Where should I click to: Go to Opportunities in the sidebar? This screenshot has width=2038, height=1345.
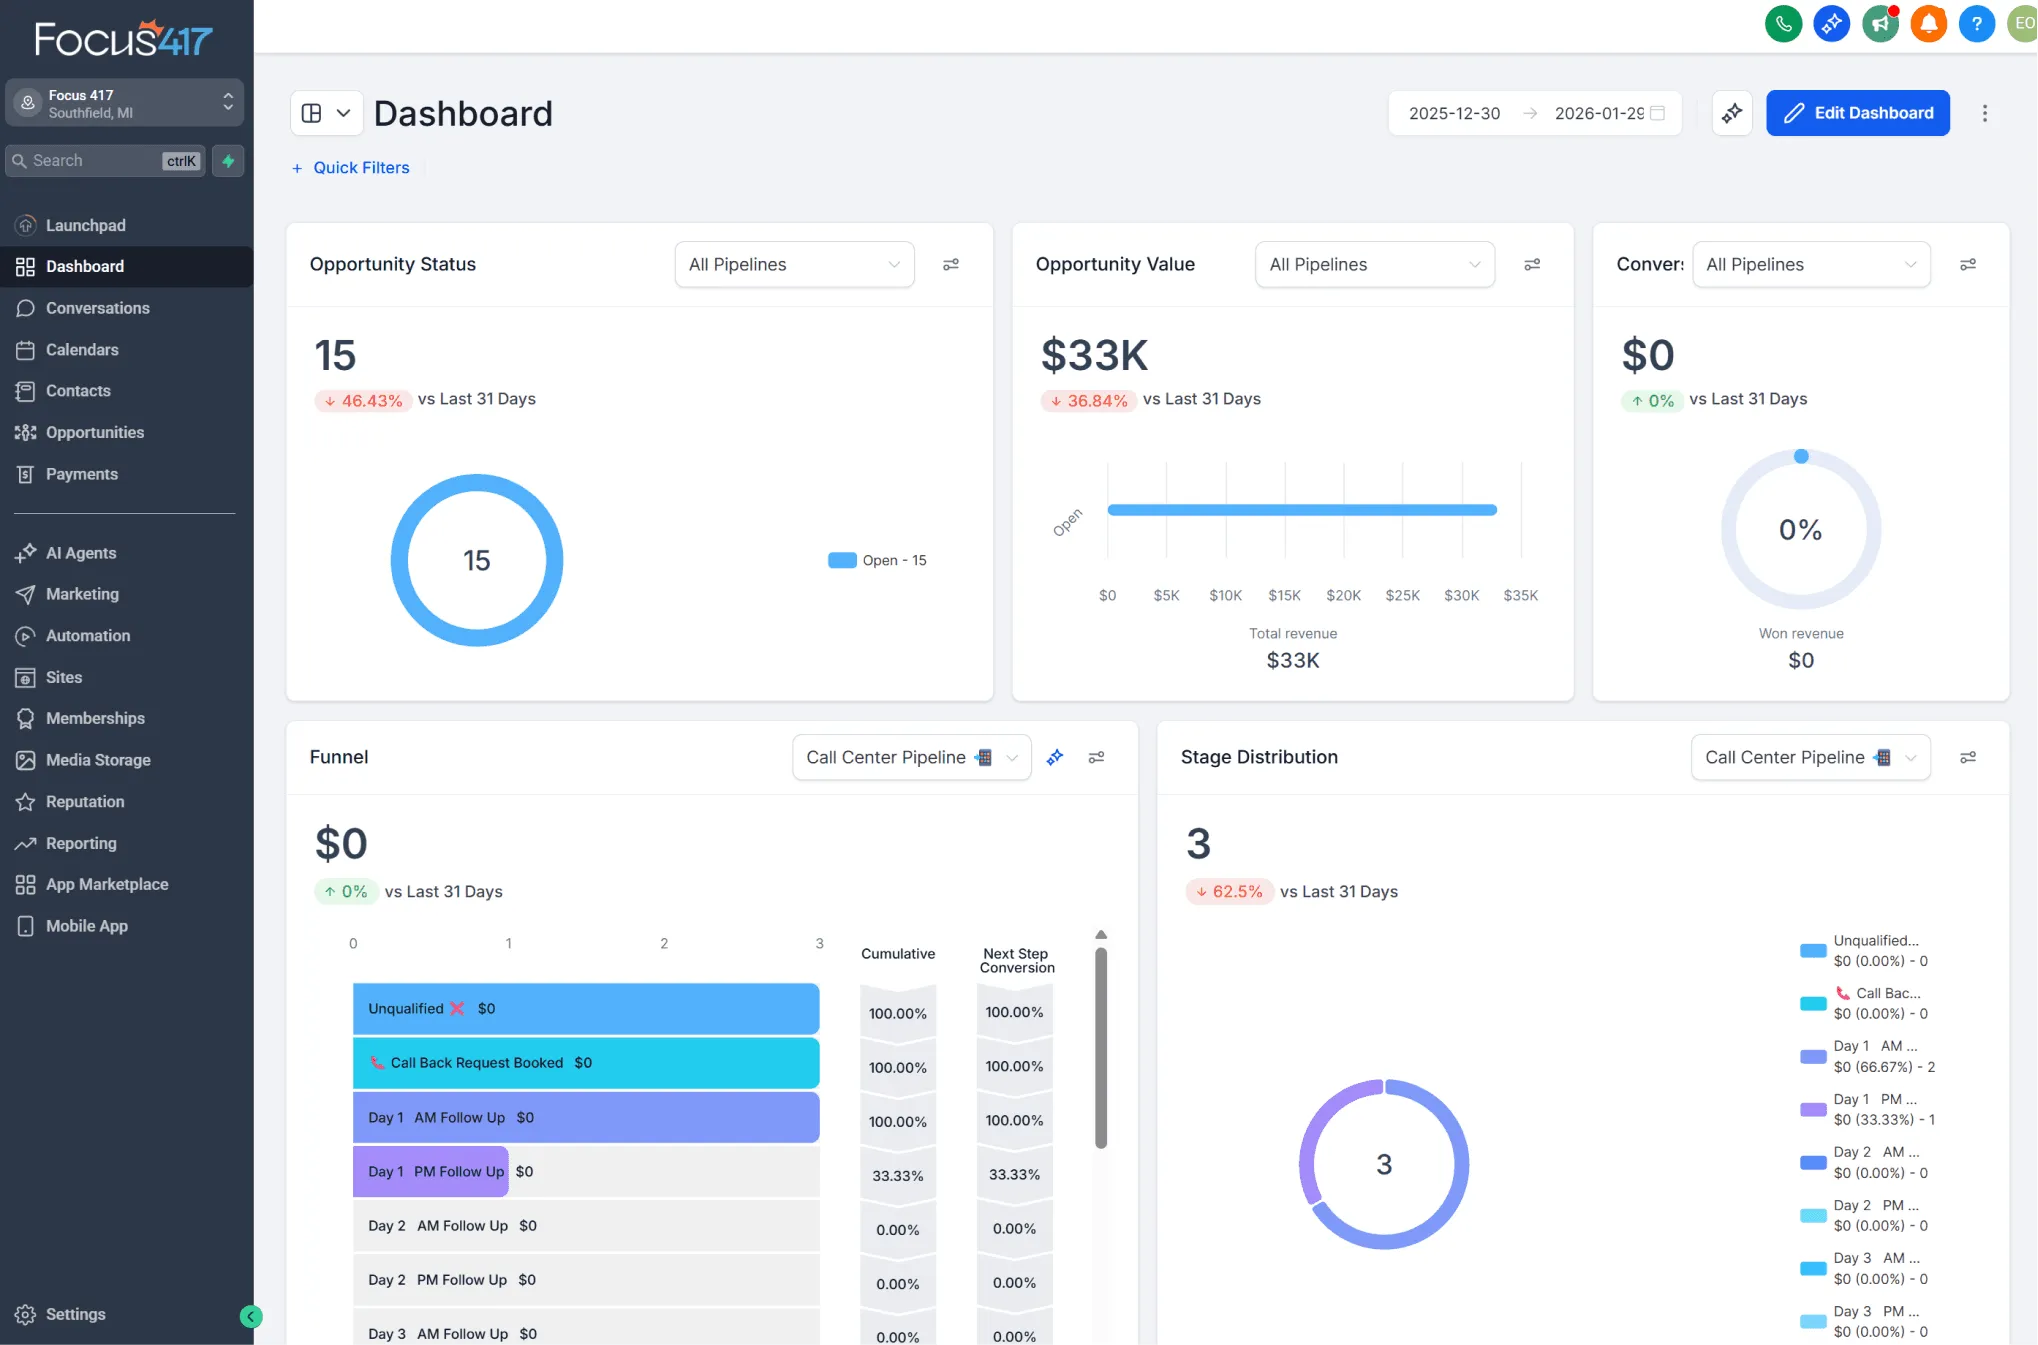coord(95,432)
